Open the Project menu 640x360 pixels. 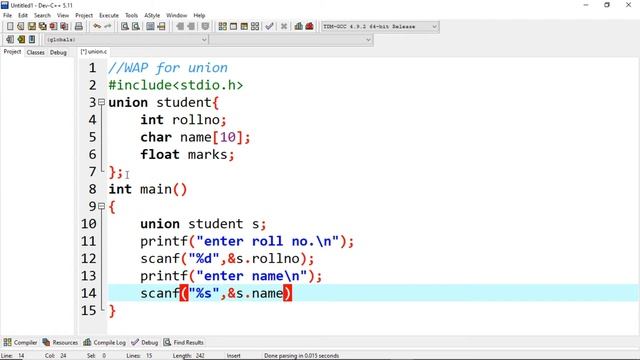coord(84,16)
